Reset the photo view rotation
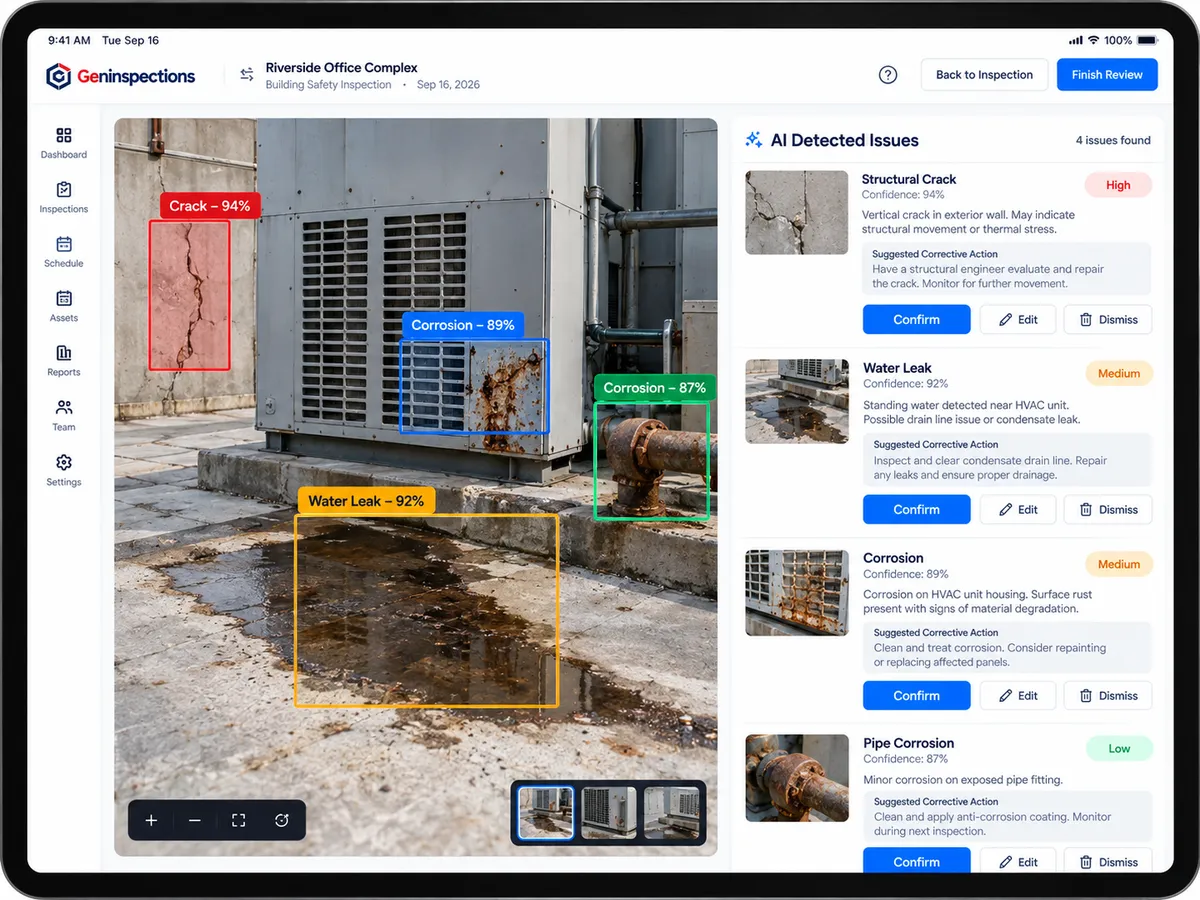This screenshot has width=1200, height=900. click(282, 820)
